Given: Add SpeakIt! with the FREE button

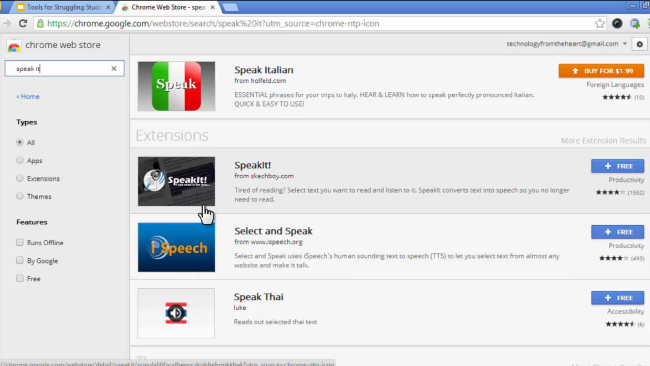Looking at the screenshot, I should [x=617, y=166].
